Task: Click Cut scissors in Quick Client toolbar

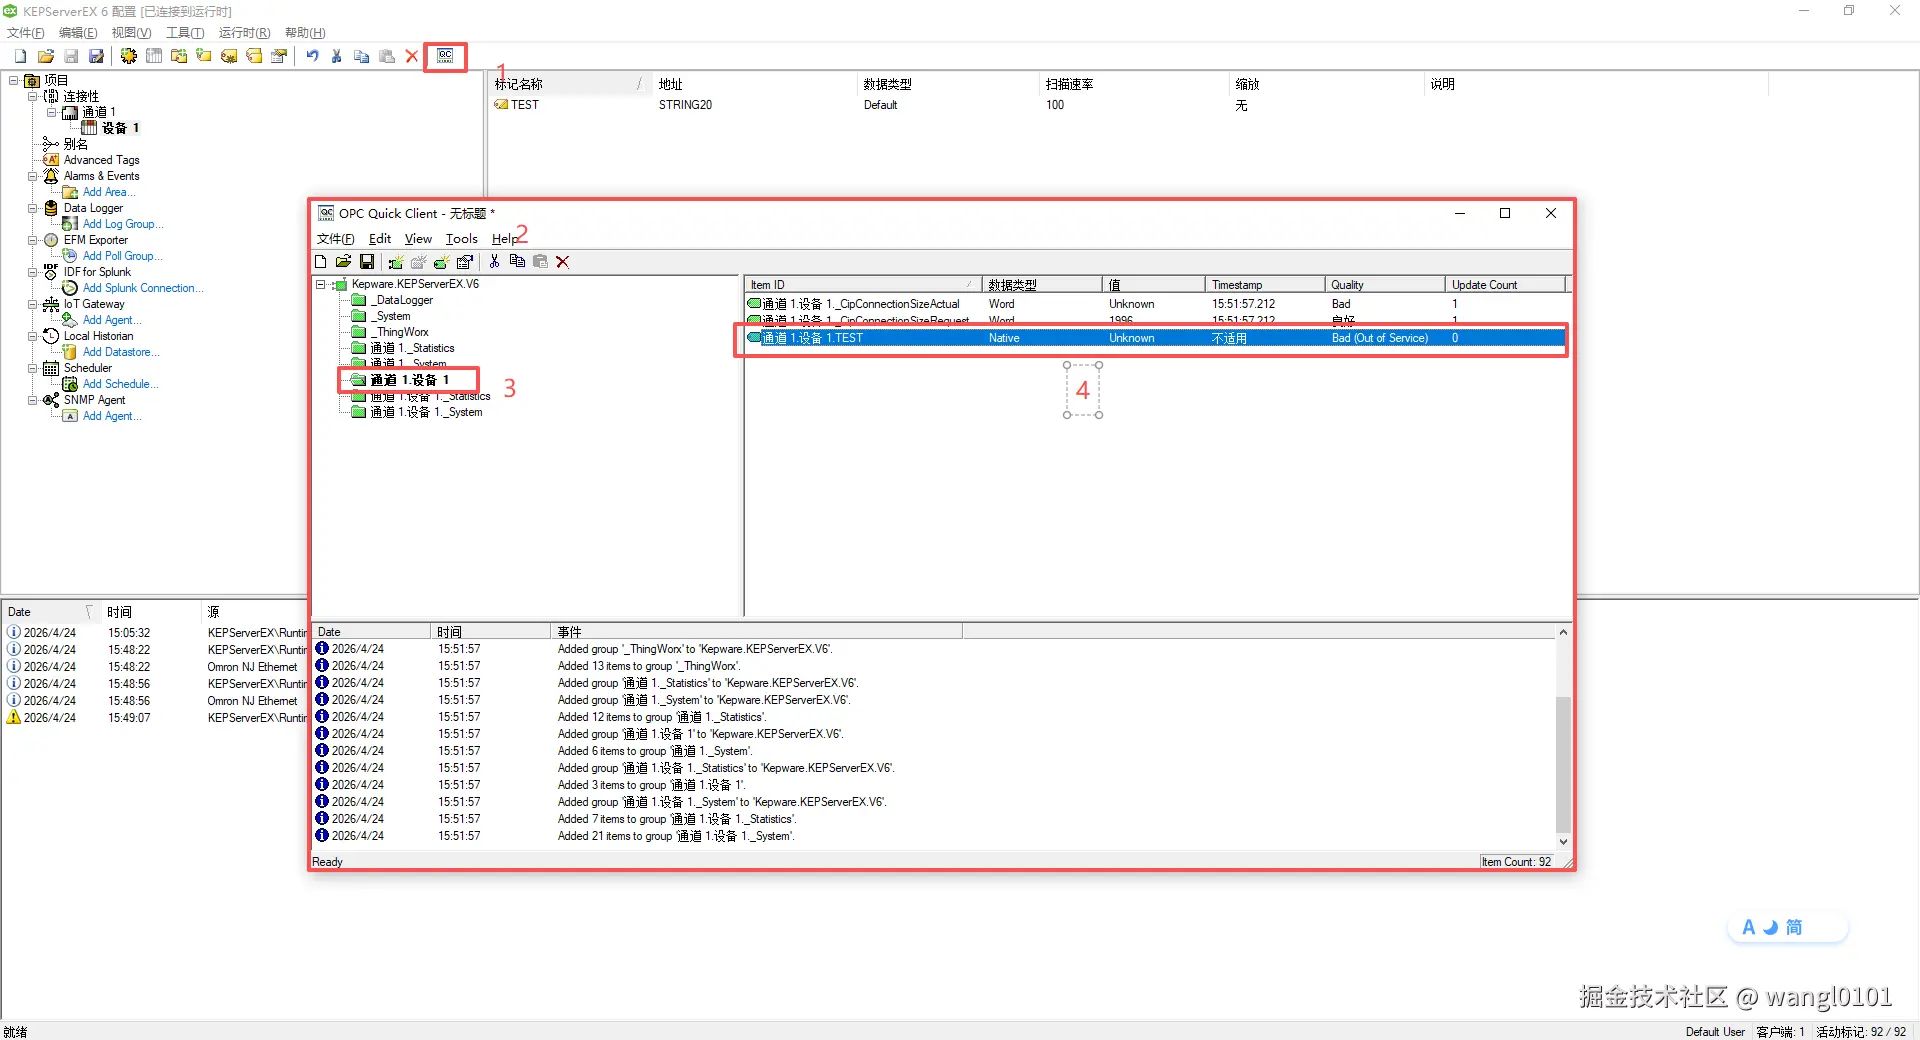Action: 494,262
